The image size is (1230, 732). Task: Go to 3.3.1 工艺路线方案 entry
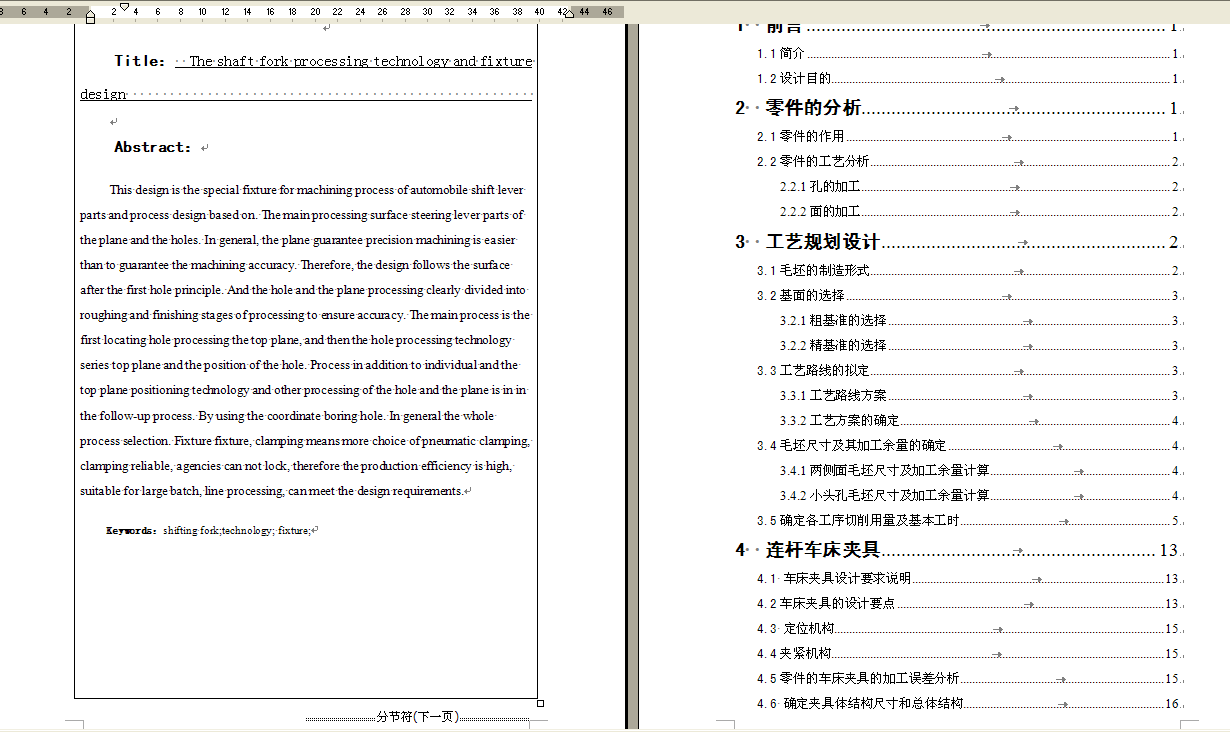pyautogui.click(x=980, y=395)
